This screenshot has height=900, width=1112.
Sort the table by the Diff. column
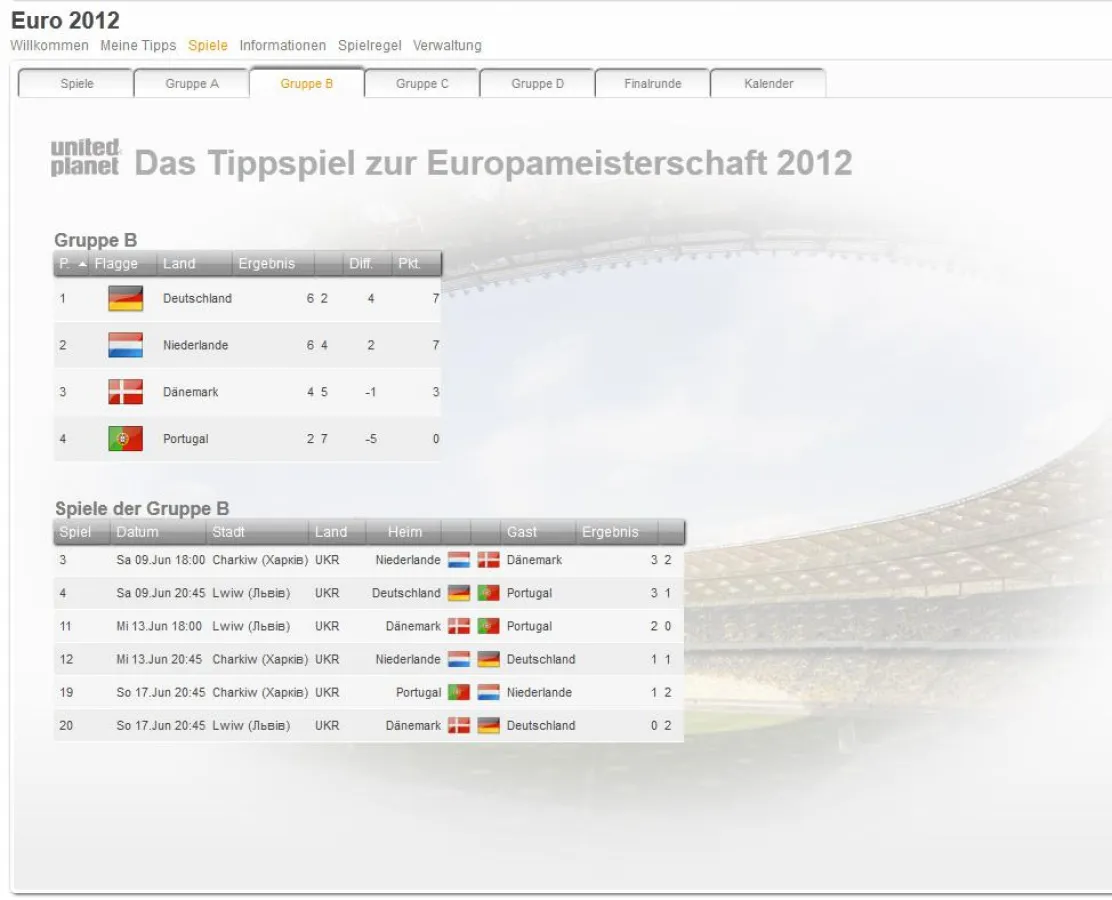coord(362,263)
